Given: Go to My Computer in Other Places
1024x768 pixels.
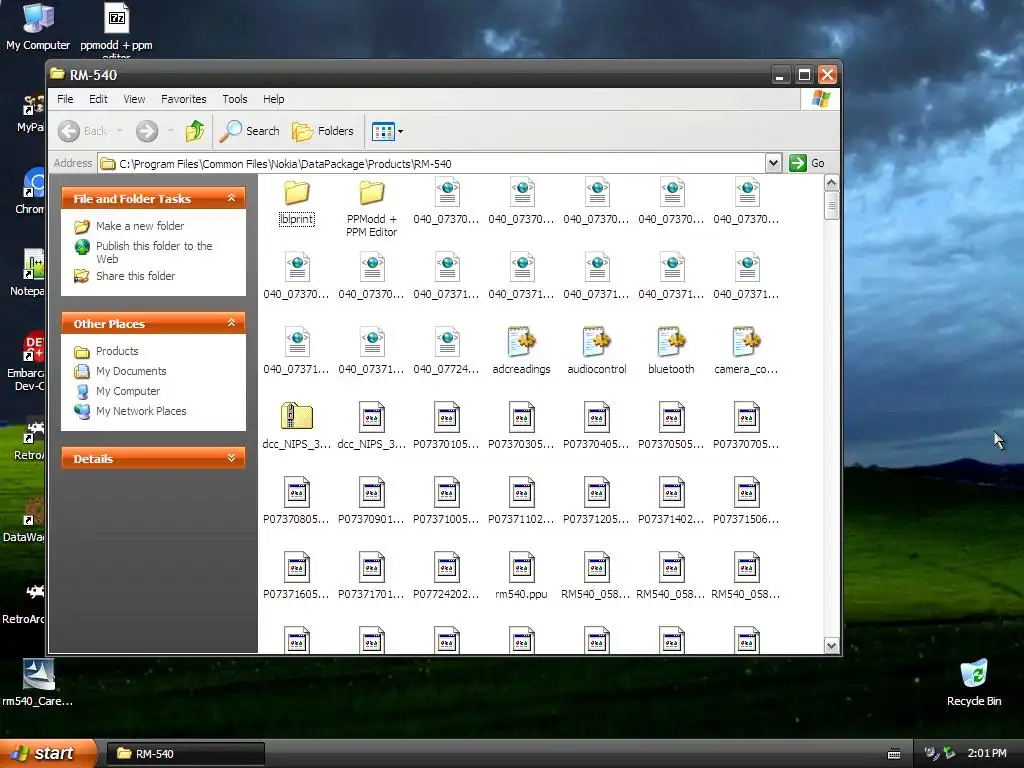Looking at the screenshot, I should coord(127,391).
